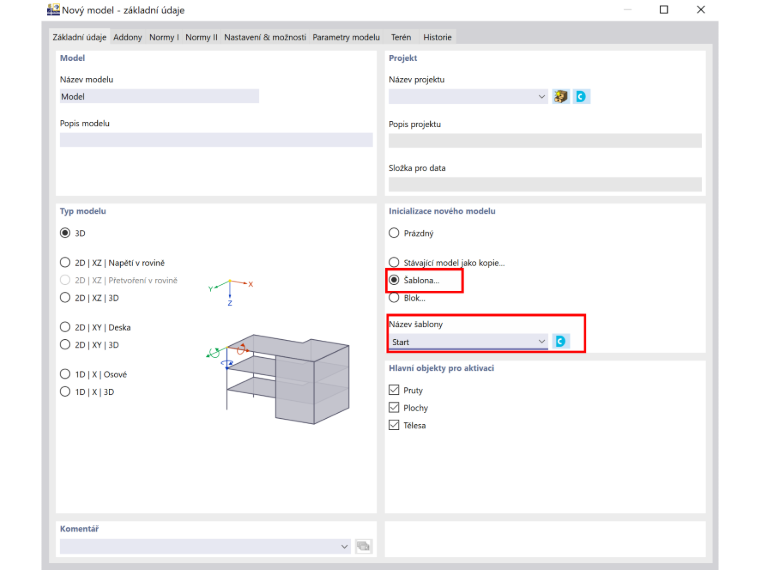
Task: Click the Popis projektu field
Action: coord(545,141)
